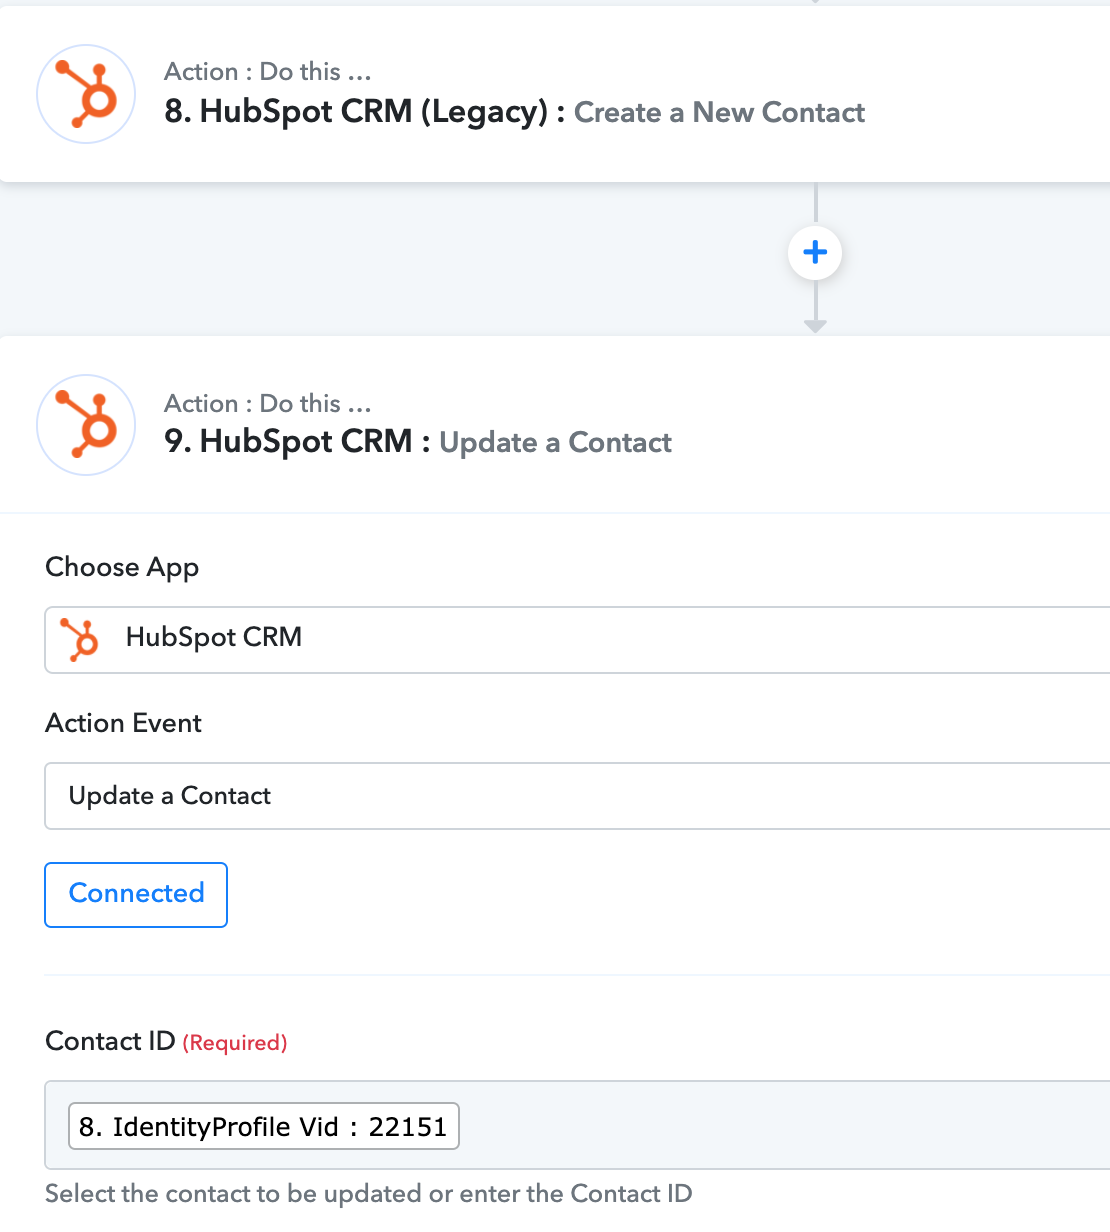Image resolution: width=1110 pixels, height=1232 pixels.
Task: Click the HubSpot icon on step 8
Action: click(x=86, y=94)
